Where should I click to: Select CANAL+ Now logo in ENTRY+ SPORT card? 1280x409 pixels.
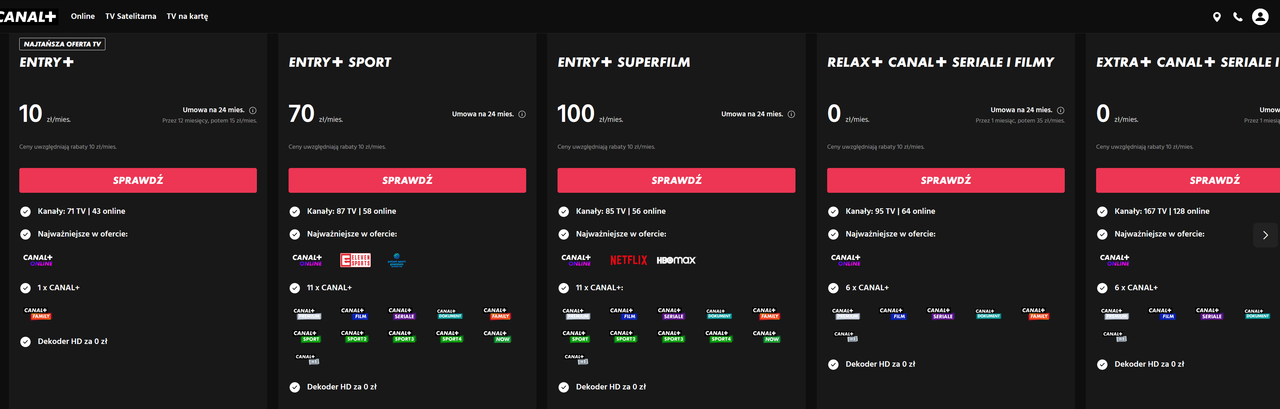point(498,336)
